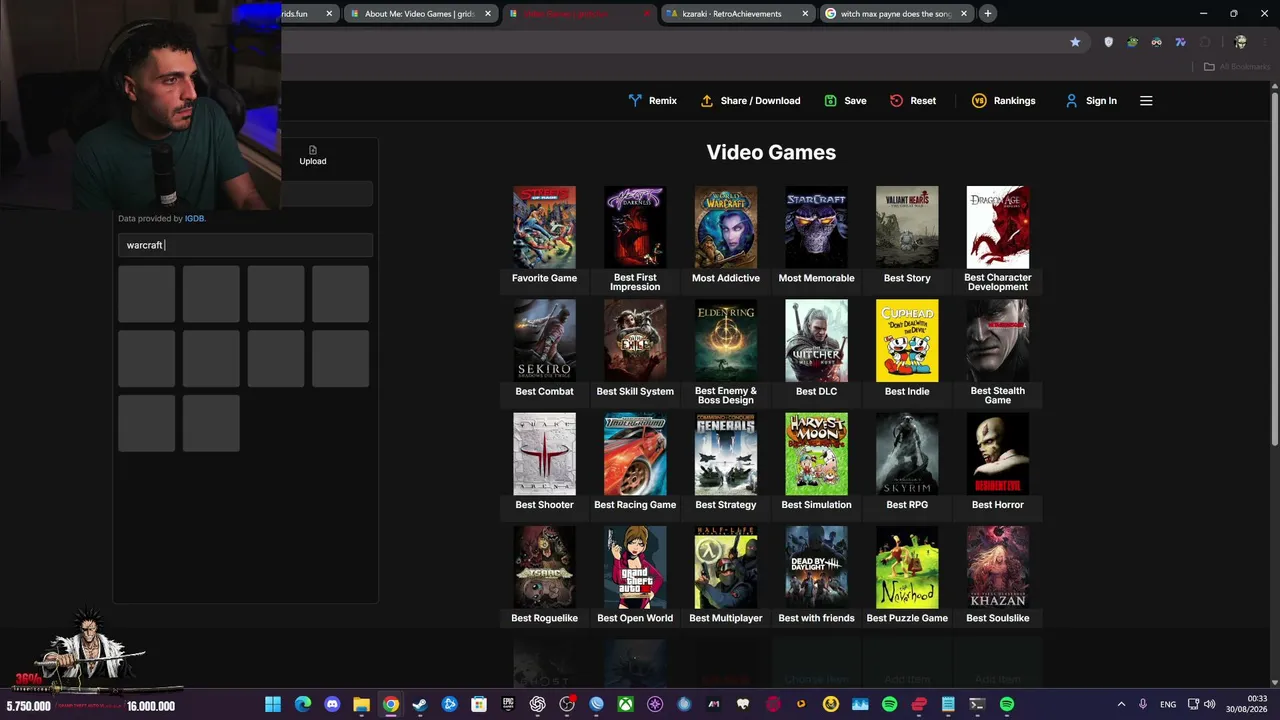Select the Best First Impression cover
The image size is (1280, 720).
tap(635, 227)
